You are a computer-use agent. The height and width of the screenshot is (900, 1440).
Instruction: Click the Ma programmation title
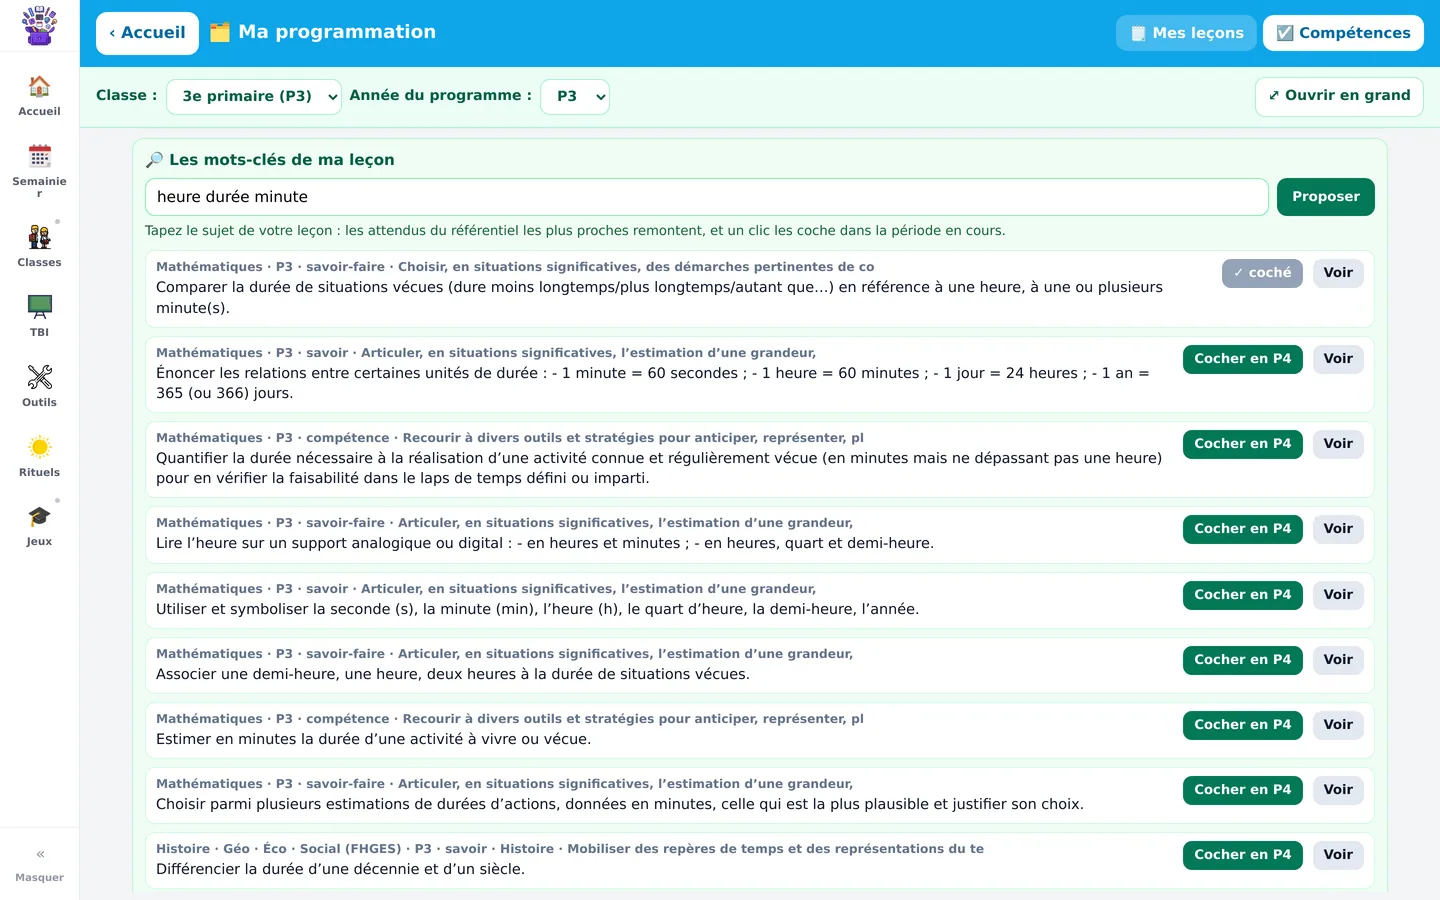322,32
